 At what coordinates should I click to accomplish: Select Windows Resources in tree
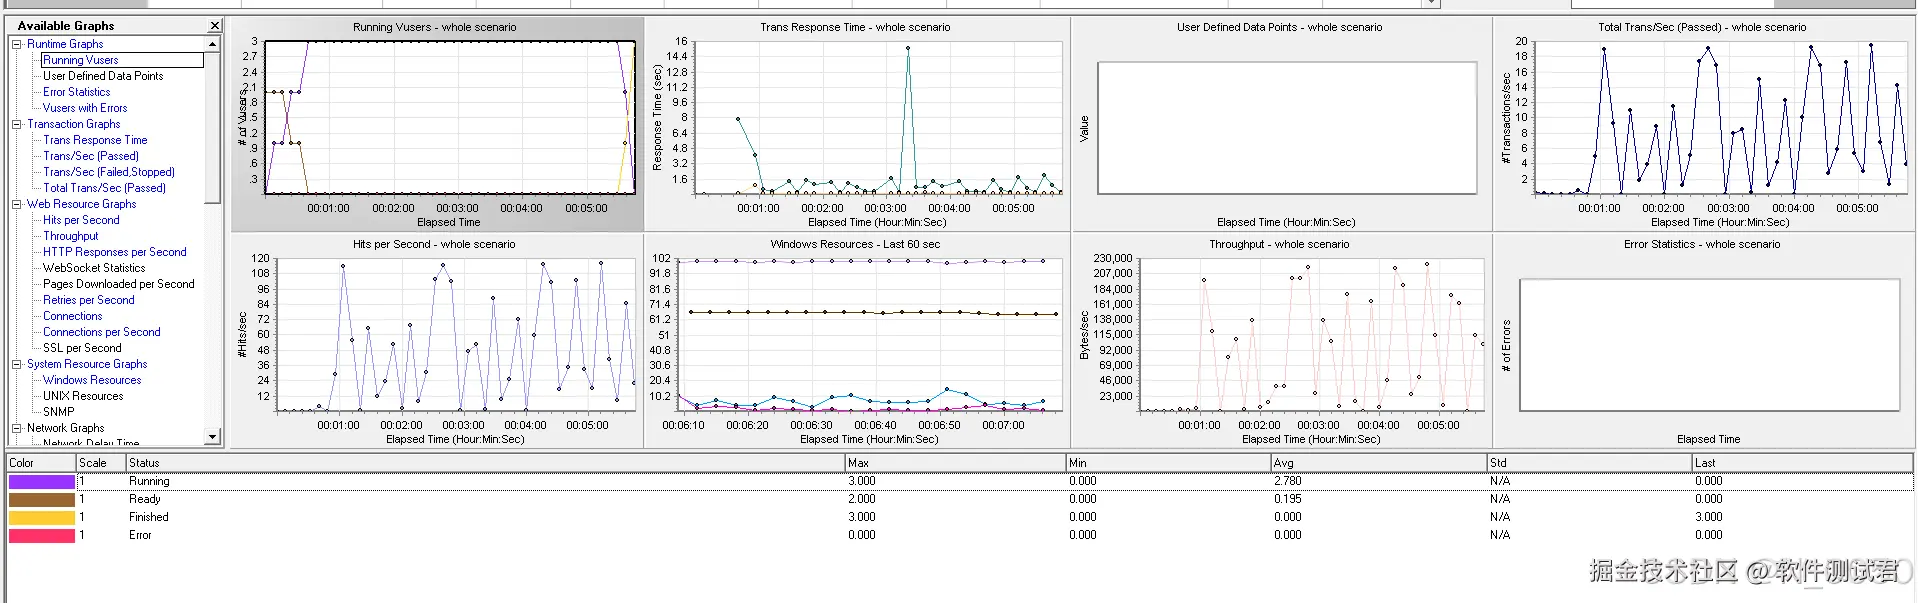pos(92,380)
